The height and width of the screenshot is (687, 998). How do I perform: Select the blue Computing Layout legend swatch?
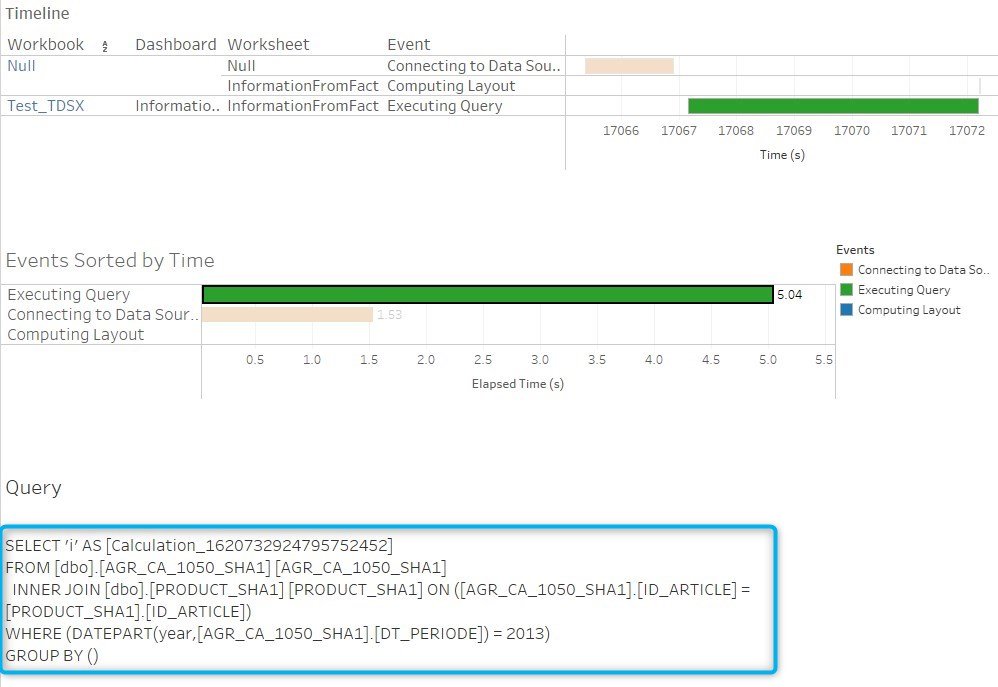(x=846, y=309)
